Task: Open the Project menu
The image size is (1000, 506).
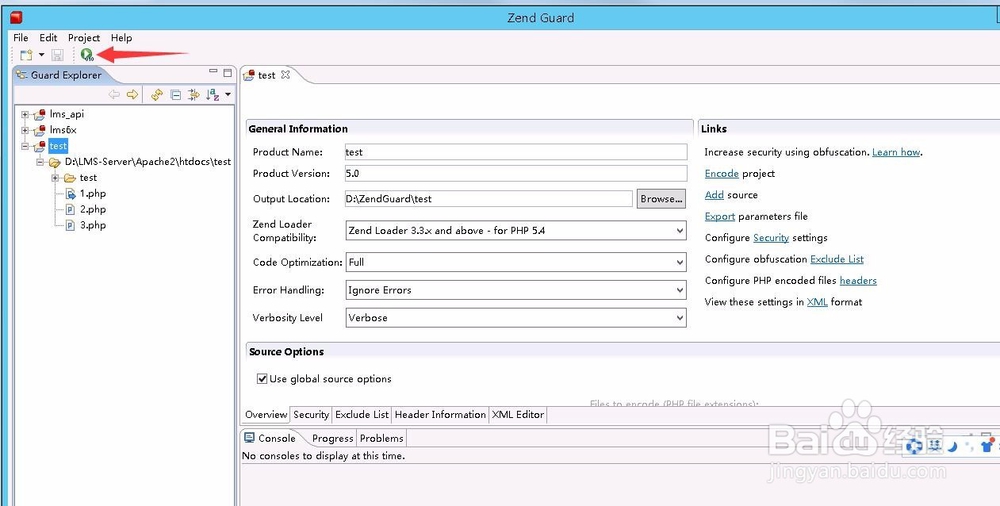Action: point(84,38)
